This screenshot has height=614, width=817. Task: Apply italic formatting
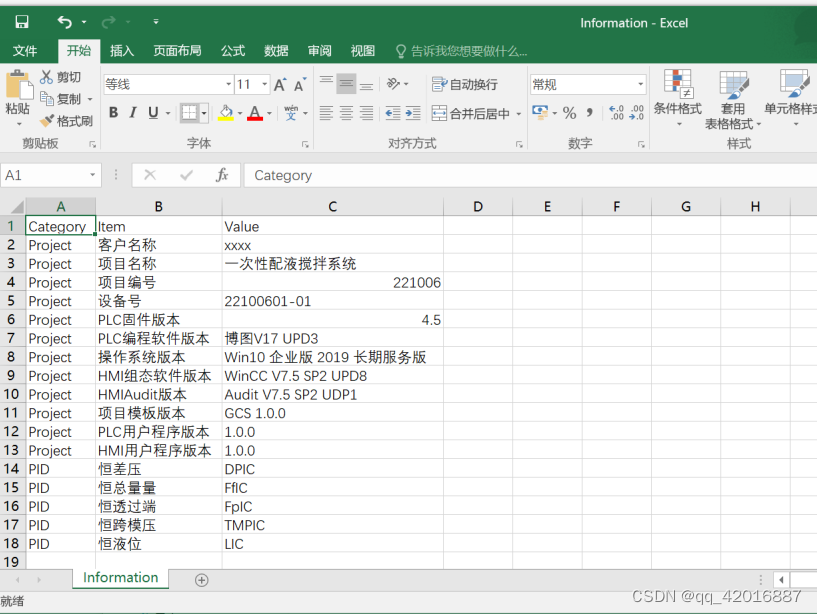133,113
